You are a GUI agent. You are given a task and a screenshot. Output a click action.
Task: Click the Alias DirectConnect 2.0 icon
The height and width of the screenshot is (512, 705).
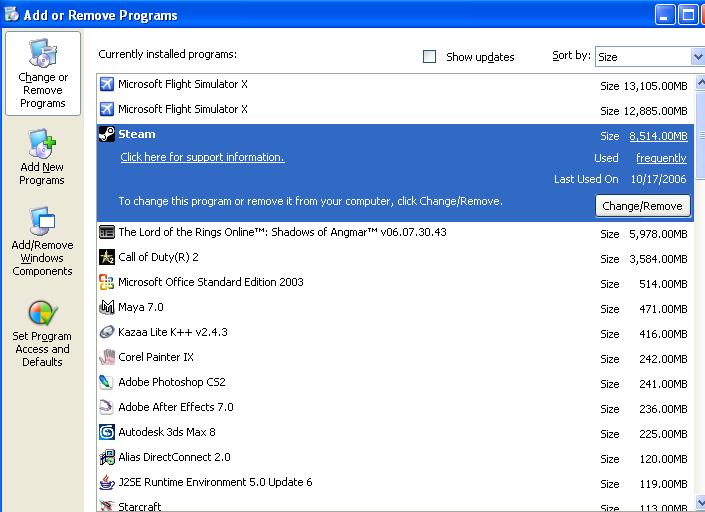(107, 457)
